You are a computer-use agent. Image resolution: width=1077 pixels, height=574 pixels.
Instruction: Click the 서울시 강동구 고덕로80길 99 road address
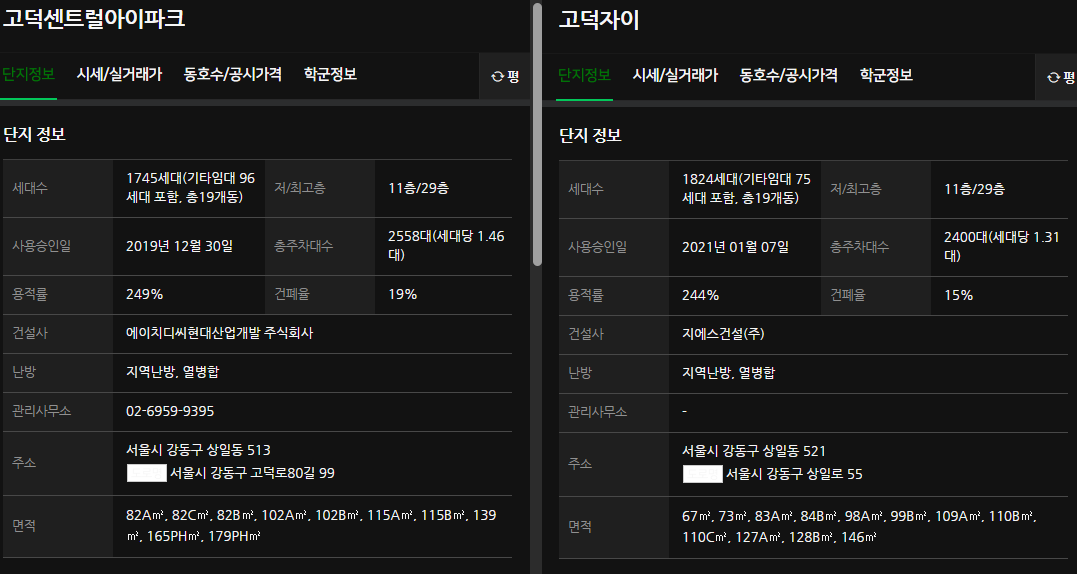click(252, 473)
